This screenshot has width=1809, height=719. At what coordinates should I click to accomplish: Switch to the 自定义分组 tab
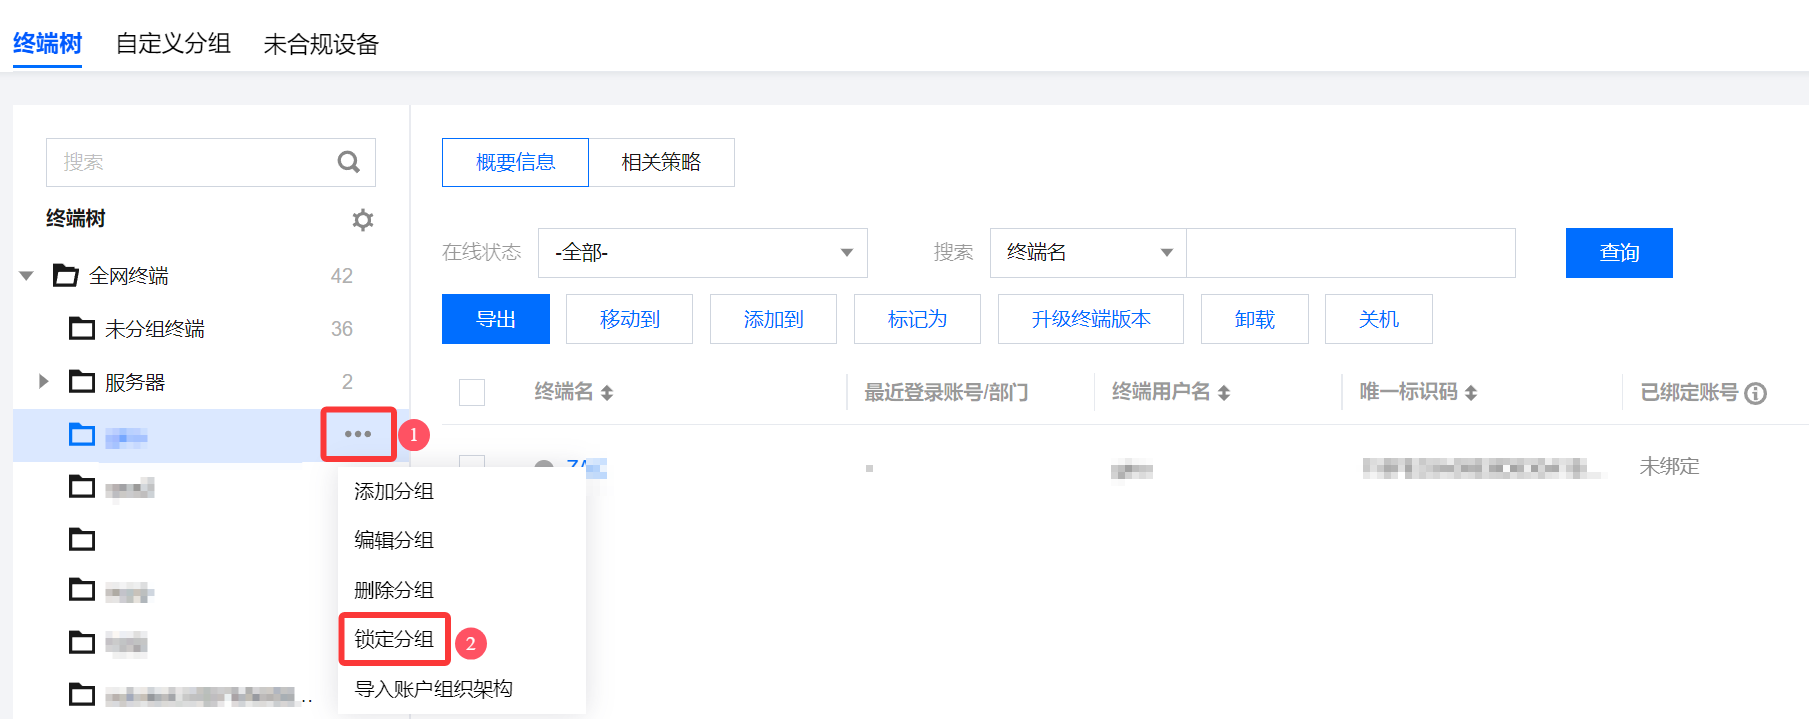pyautogui.click(x=173, y=44)
